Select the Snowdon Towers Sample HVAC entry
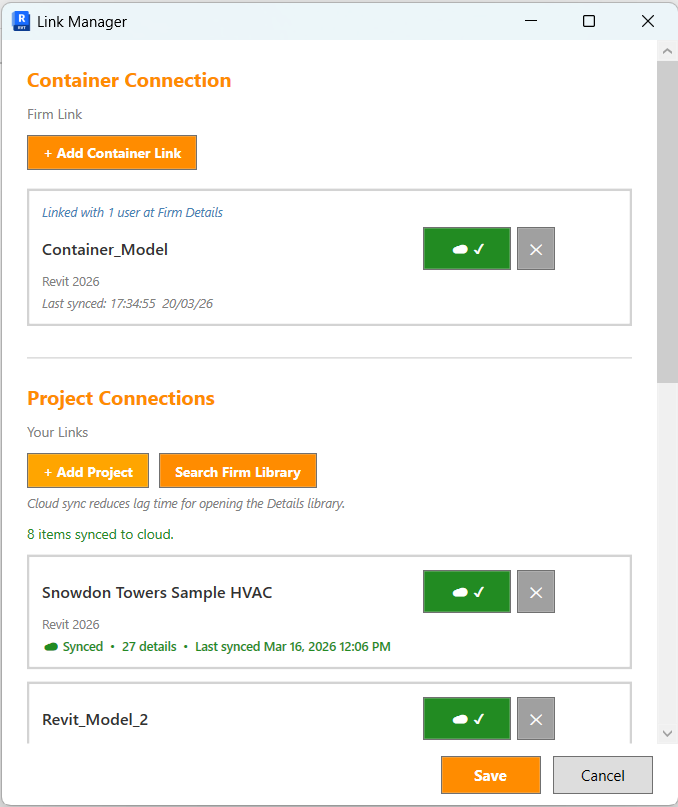The height and width of the screenshot is (807, 678). pos(157,593)
